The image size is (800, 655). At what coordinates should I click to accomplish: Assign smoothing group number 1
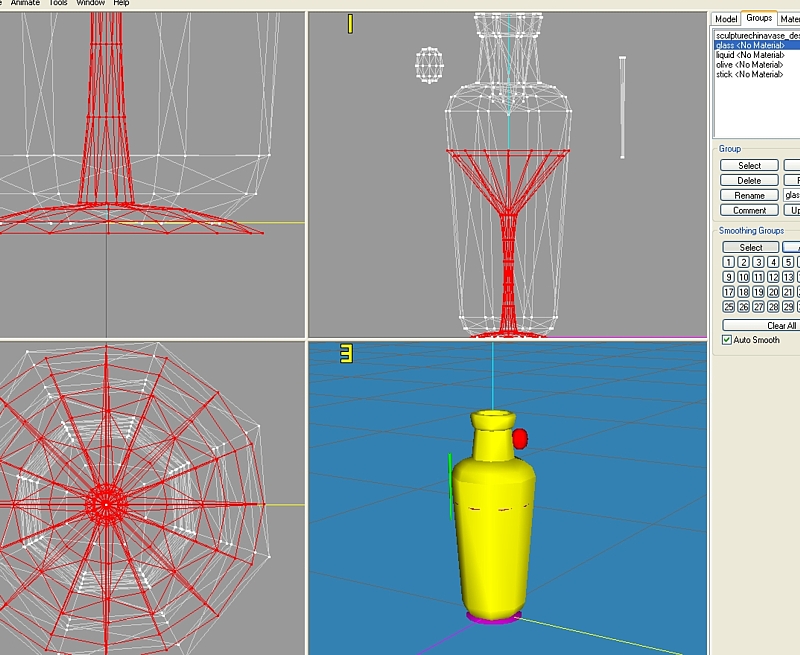pos(729,262)
